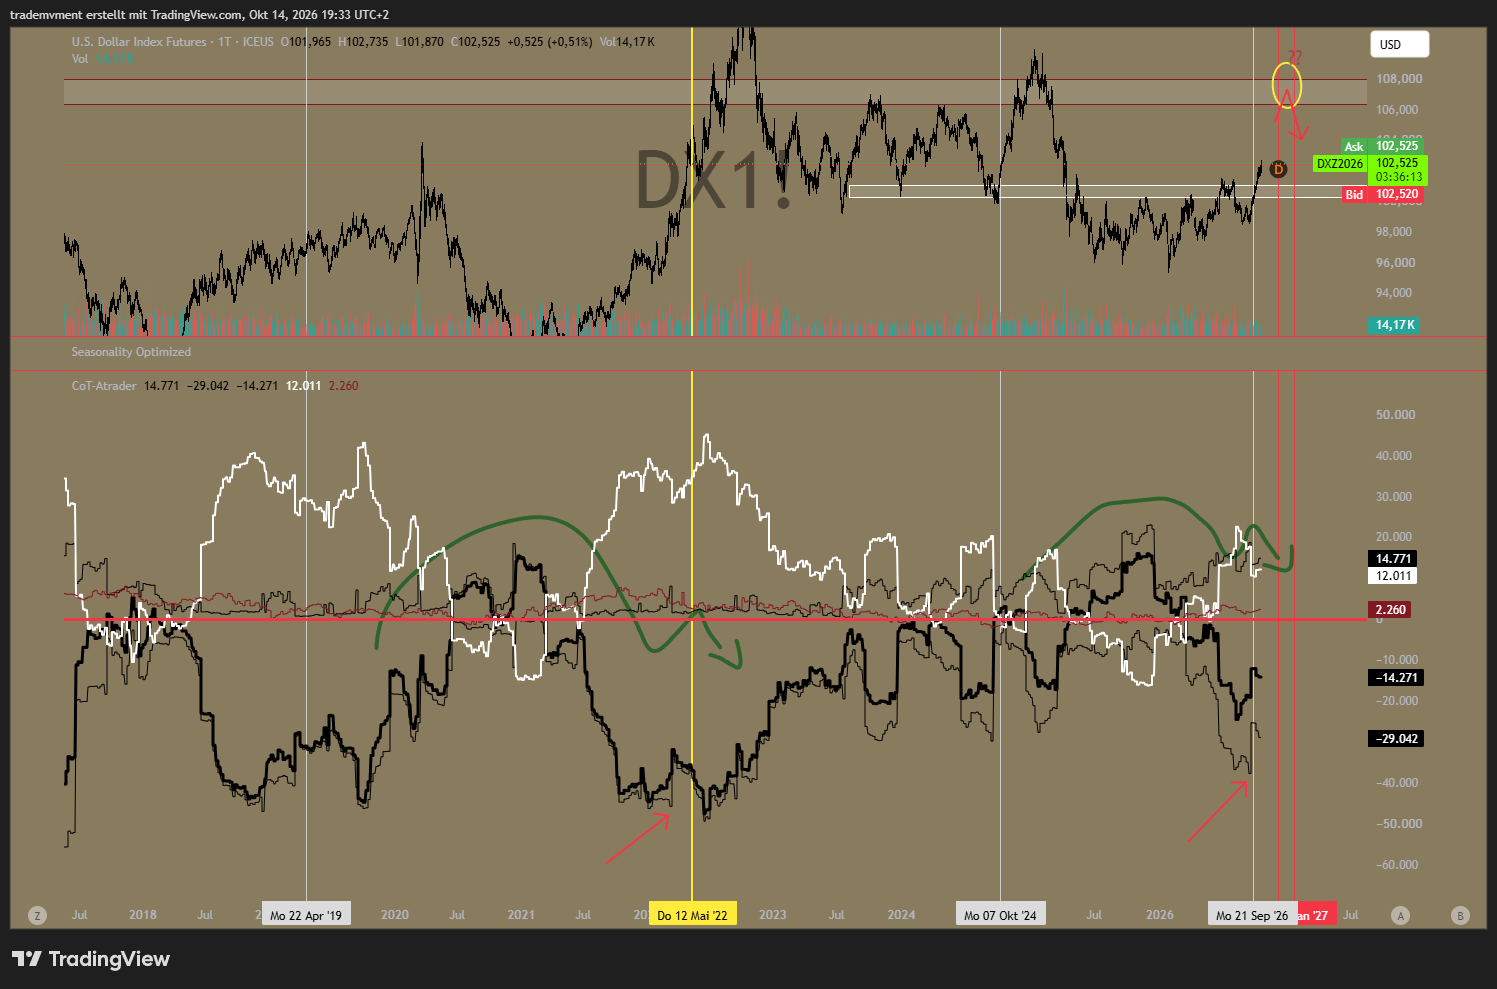This screenshot has height=989, width=1497.
Task: Click the 2023 label on the time axis
Action: click(x=772, y=915)
